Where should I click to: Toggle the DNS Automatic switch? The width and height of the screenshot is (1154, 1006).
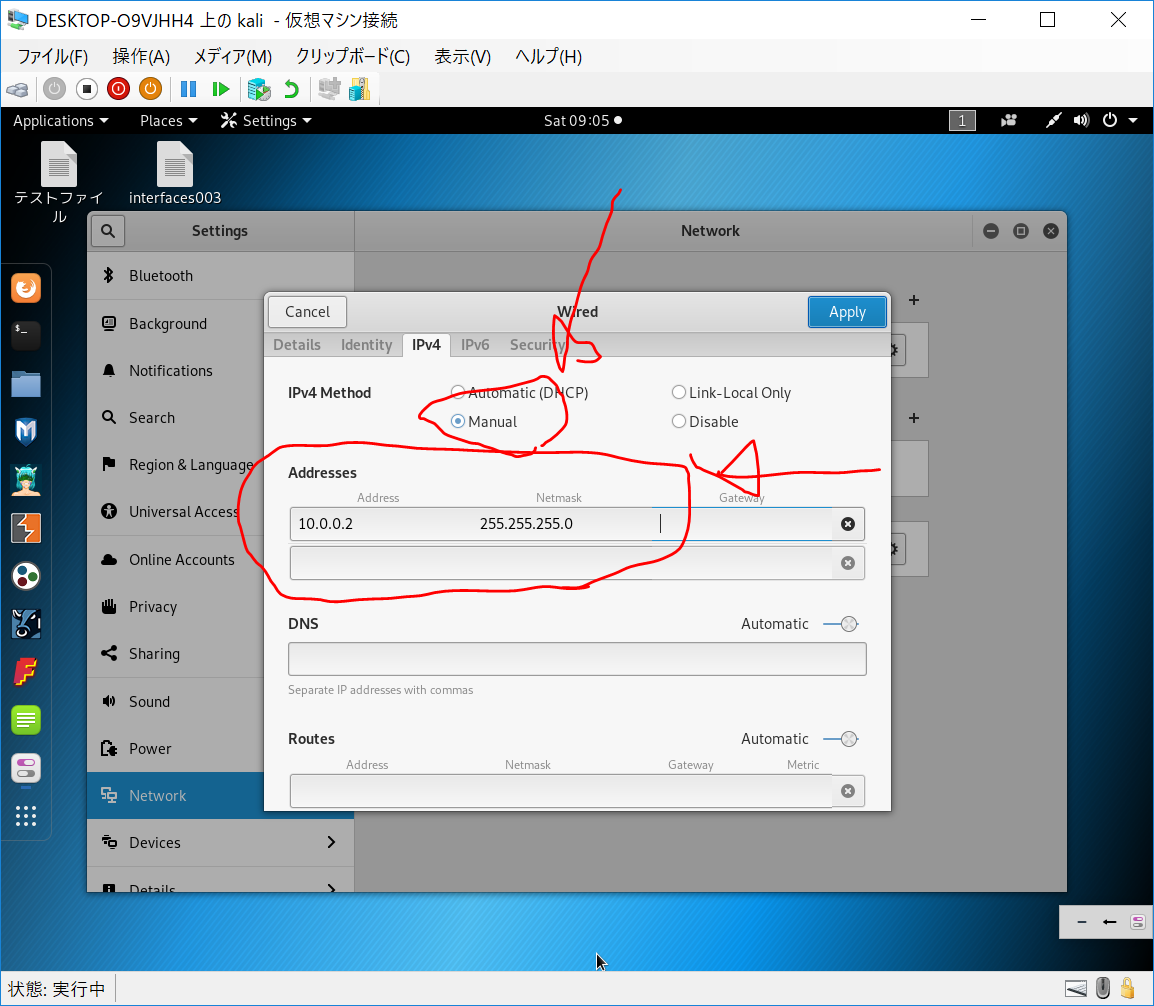[840, 624]
